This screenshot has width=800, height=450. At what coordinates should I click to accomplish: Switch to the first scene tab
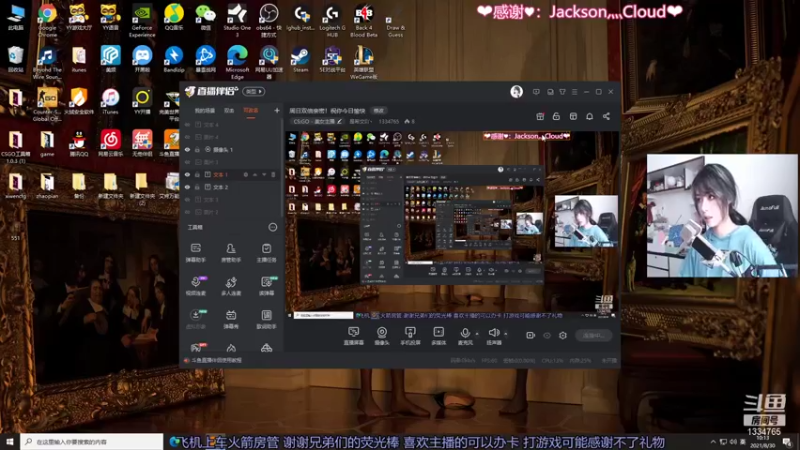[205, 110]
